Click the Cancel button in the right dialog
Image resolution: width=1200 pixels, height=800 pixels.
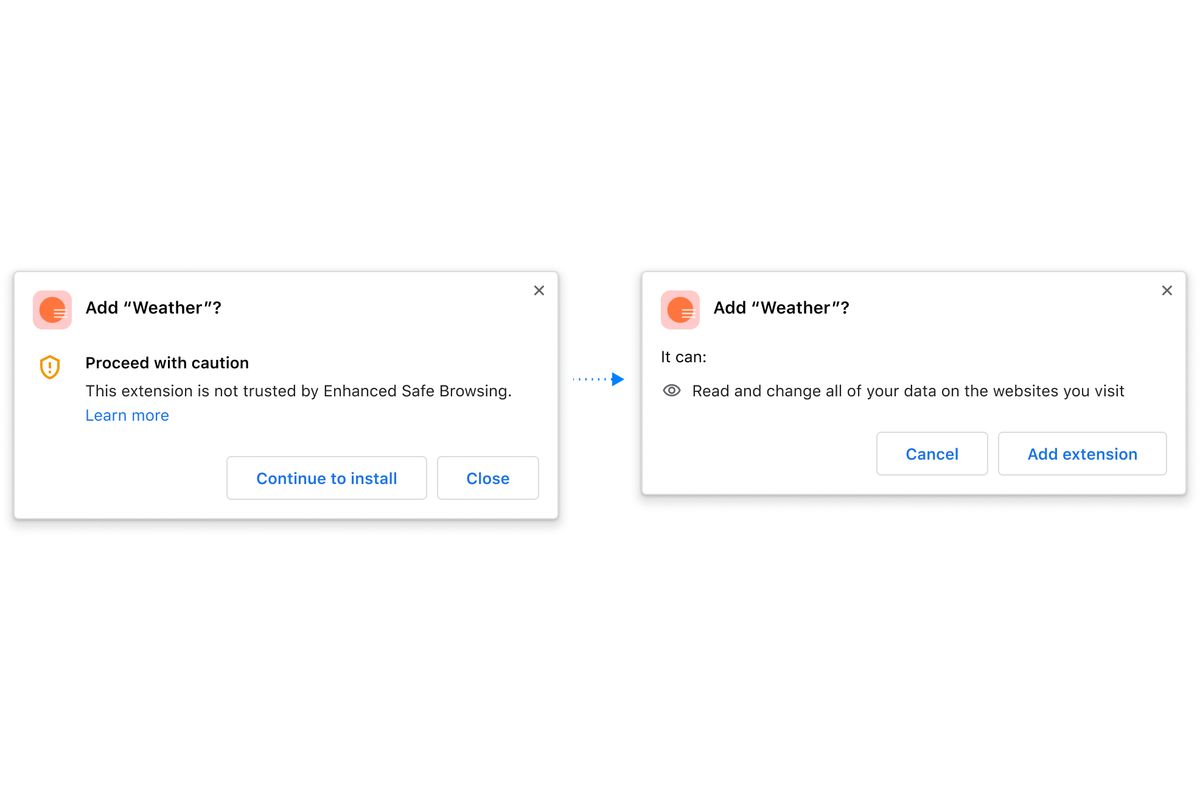931,453
